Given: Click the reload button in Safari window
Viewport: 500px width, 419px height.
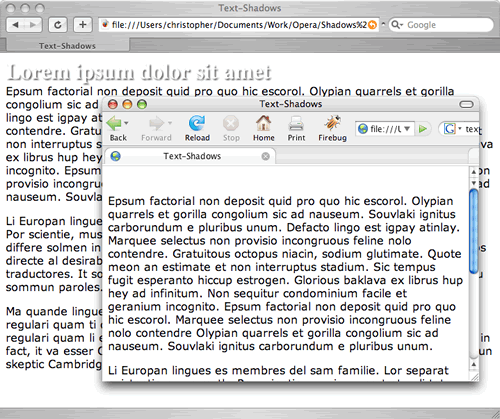Looking at the screenshot, I should [58, 25].
